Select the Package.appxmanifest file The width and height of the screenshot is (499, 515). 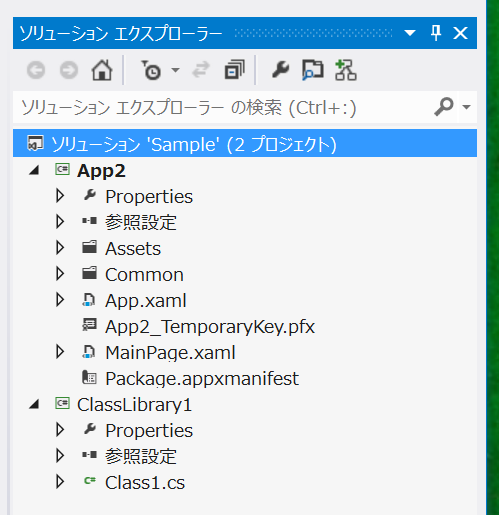pos(202,379)
